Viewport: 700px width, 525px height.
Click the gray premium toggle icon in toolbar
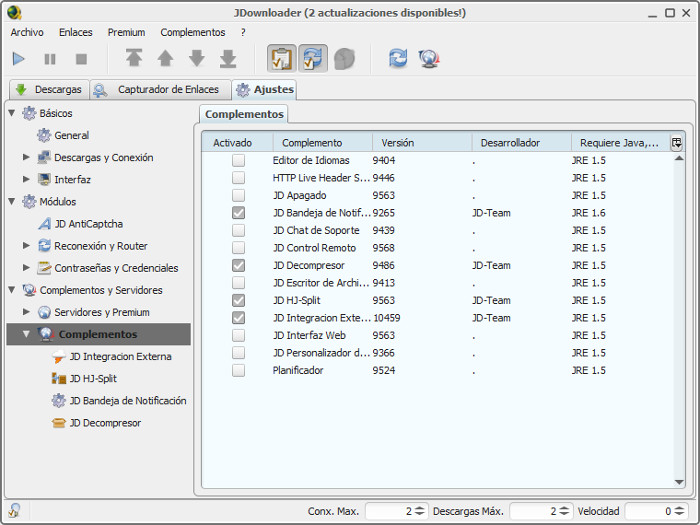click(x=344, y=58)
